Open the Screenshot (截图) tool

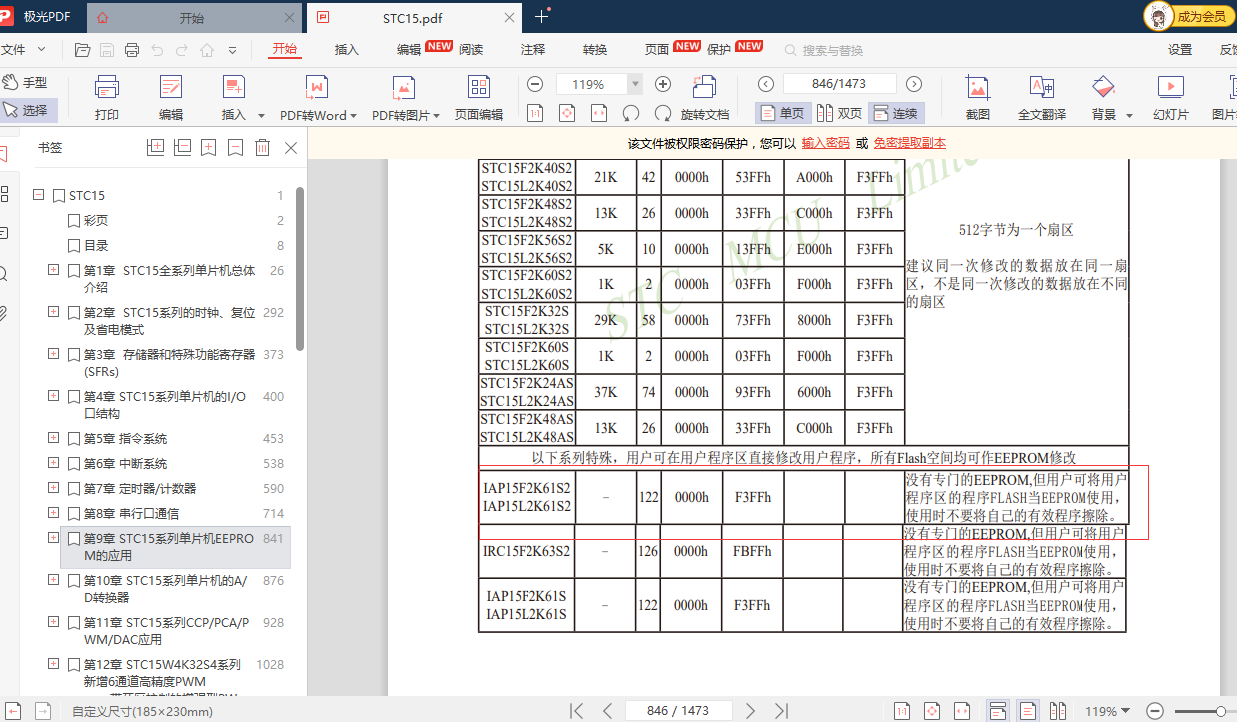(978, 98)
